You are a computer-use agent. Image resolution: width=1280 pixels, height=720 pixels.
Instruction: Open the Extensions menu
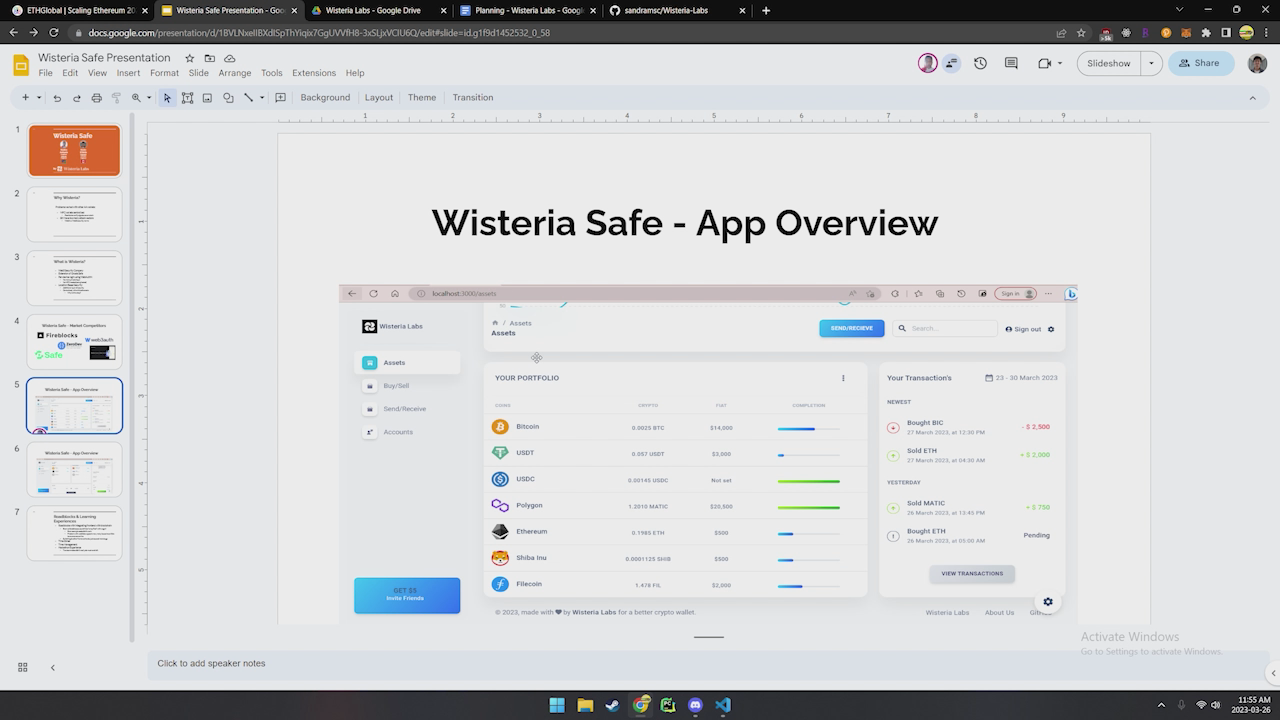tap(314, 73)
